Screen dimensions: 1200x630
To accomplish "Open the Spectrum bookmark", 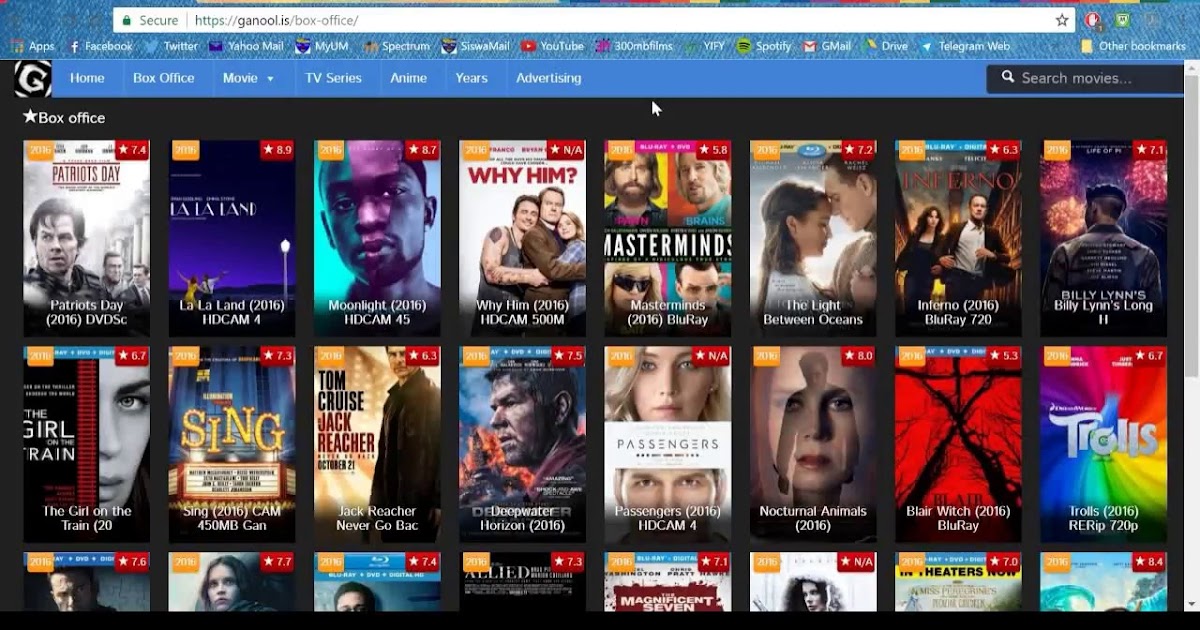I will (x=397, y=46).
